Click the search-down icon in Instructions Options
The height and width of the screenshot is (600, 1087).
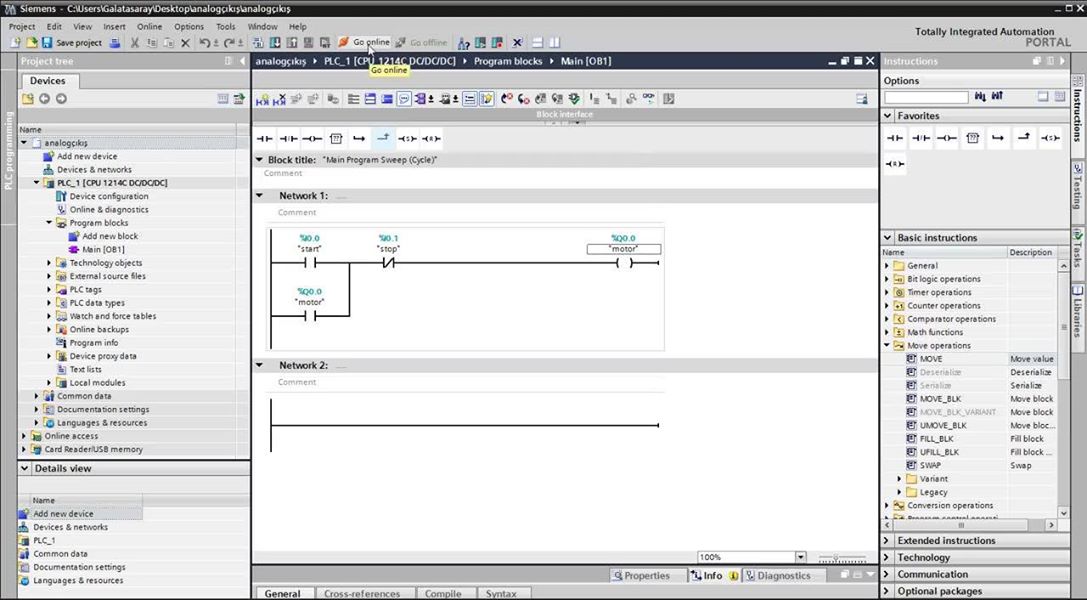coord(980,96)
